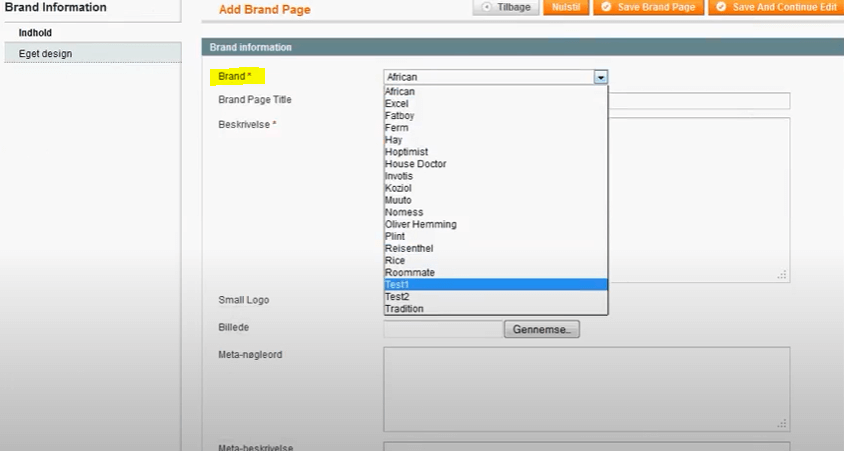Click the Brand field label
The image size is (844, 451).
[235, 76]
